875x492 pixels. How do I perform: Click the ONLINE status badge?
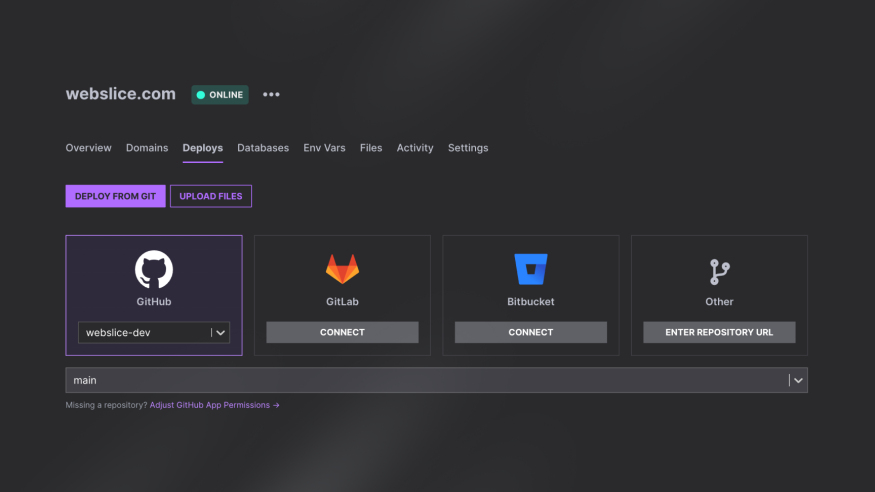click(x=220, y=95)
